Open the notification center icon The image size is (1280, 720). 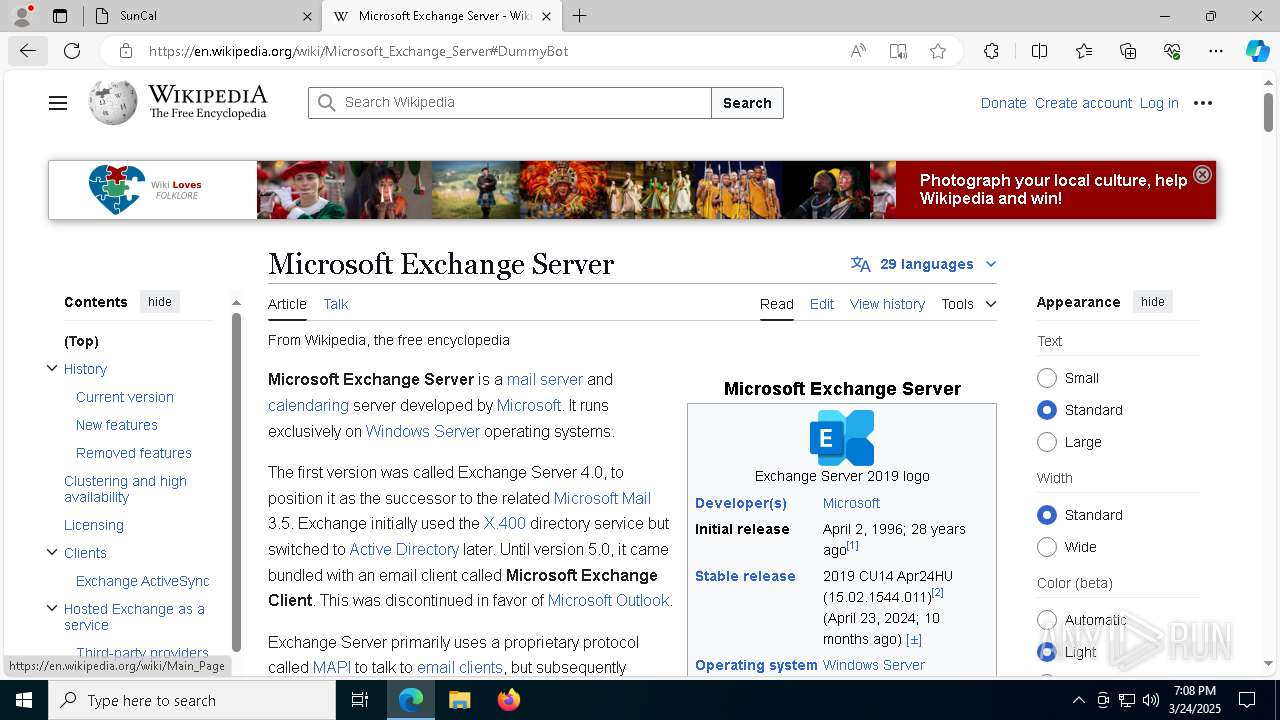tap(1247, 700)
